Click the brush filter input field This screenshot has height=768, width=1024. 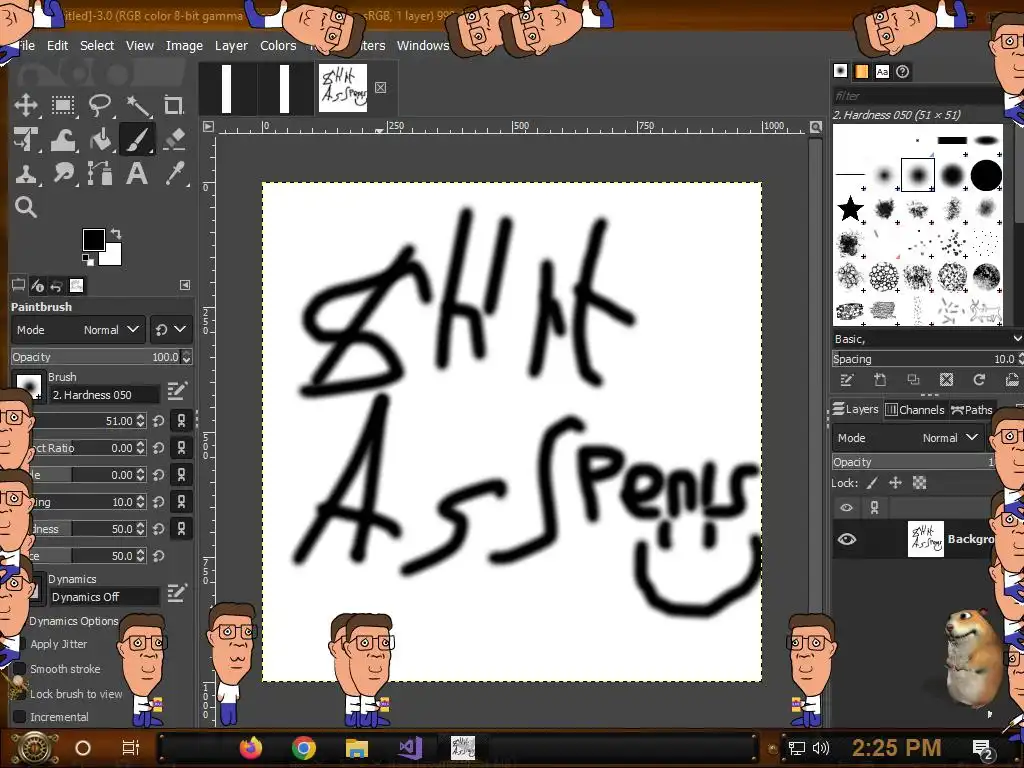coord(917,95)
